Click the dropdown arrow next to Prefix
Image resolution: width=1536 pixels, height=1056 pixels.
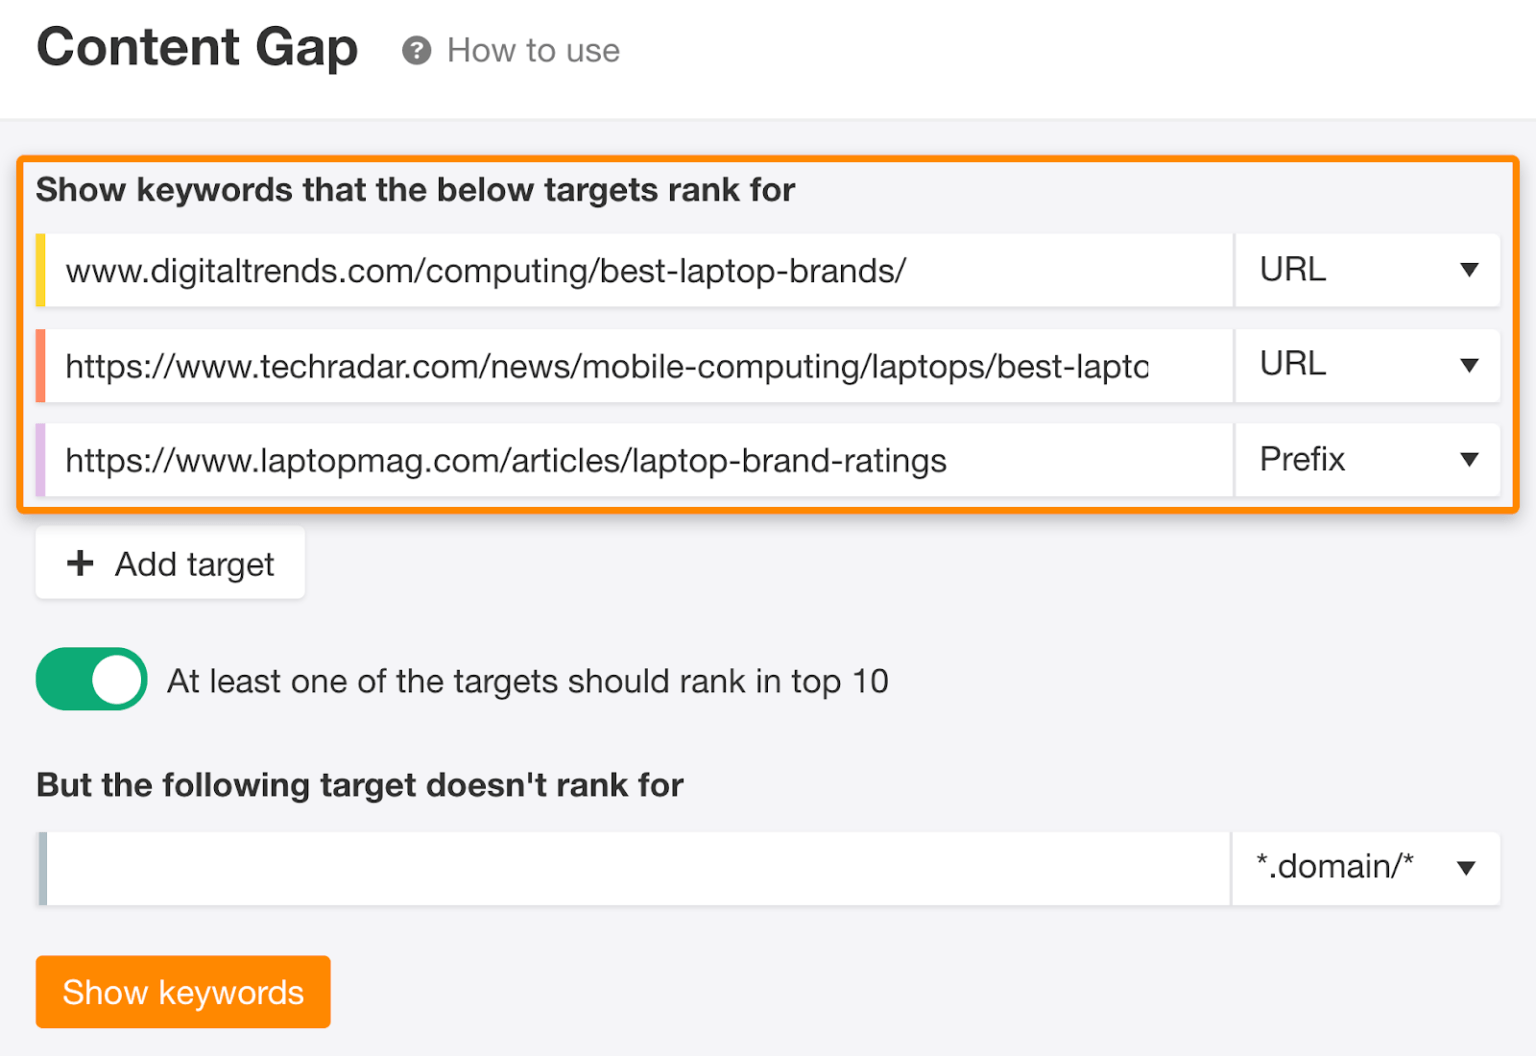(1468, 460)
